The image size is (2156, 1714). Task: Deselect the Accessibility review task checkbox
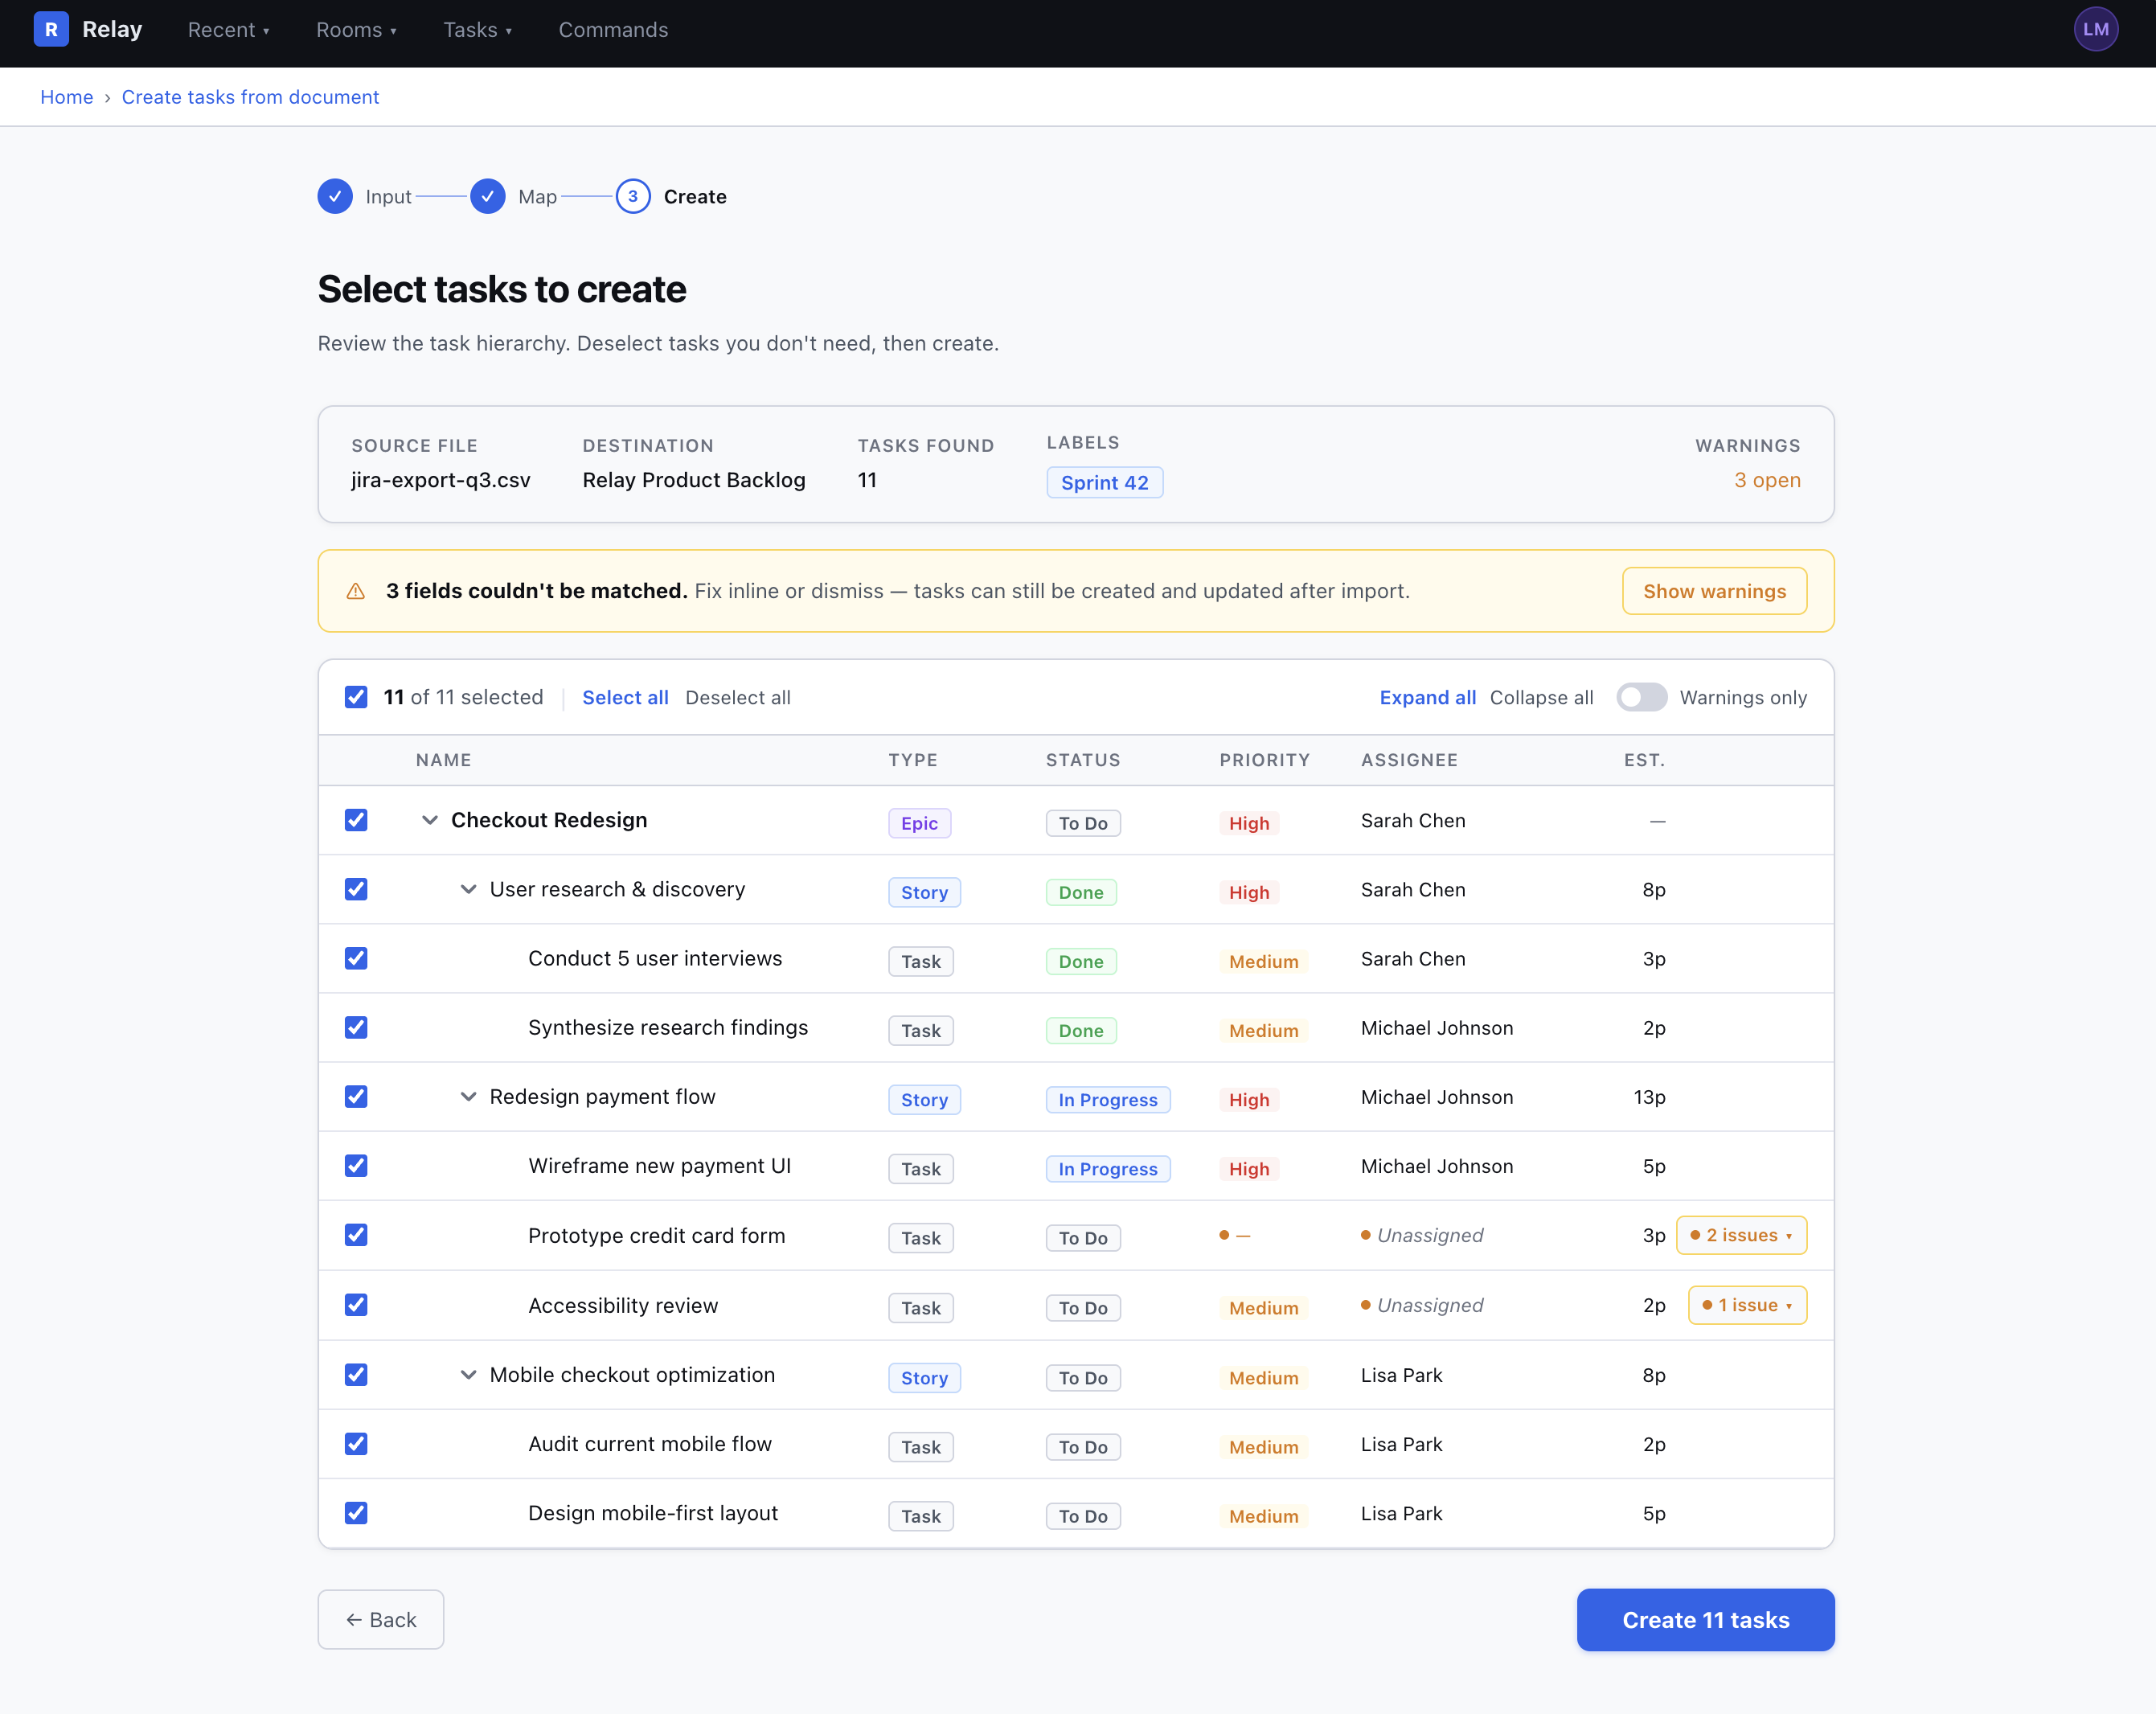pos(356,1305)
